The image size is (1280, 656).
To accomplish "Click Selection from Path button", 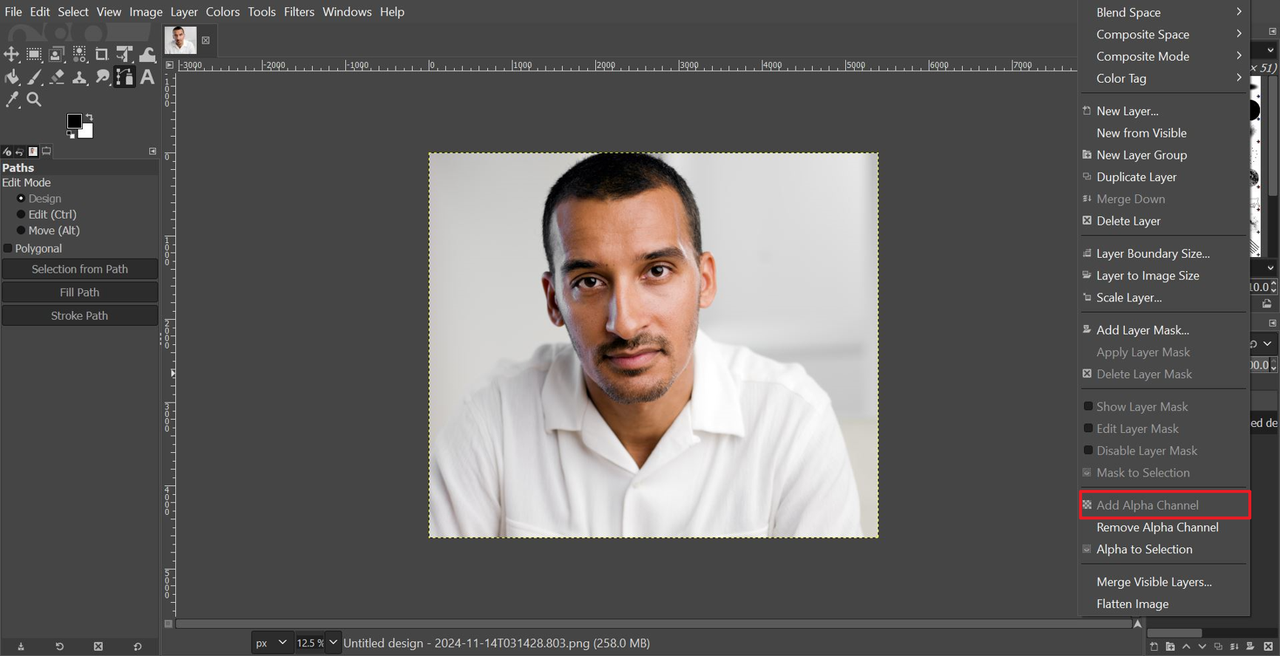I will (80, 269).
